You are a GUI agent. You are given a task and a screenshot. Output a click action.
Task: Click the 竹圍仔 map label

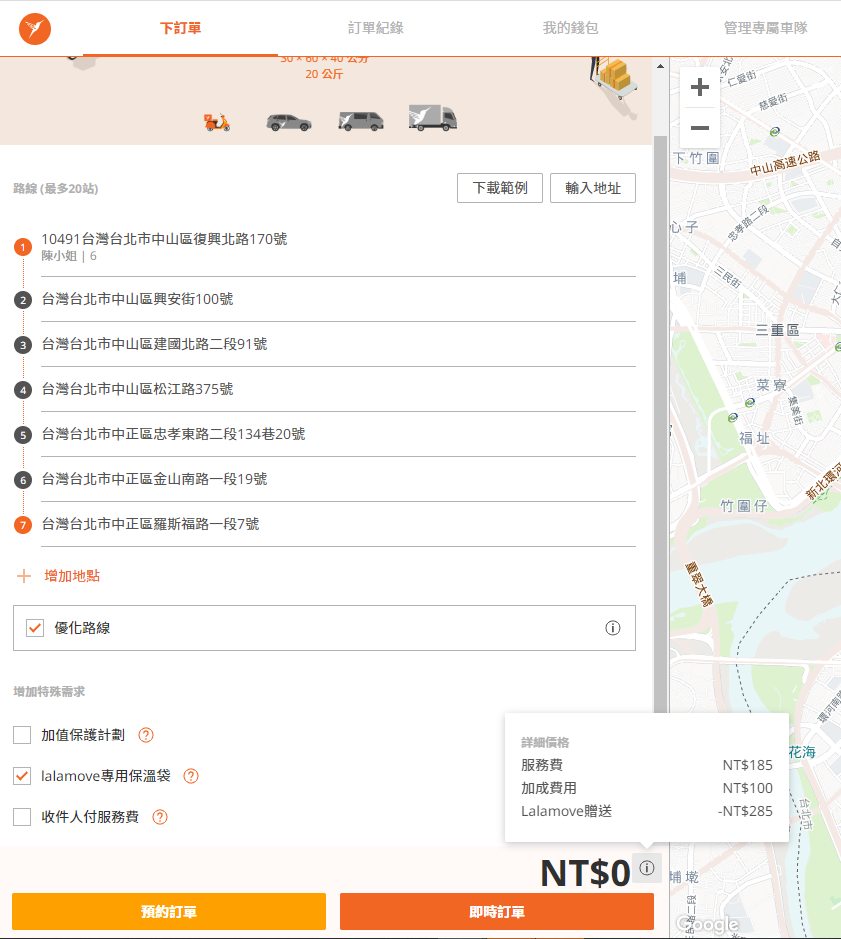pos(743,506)
